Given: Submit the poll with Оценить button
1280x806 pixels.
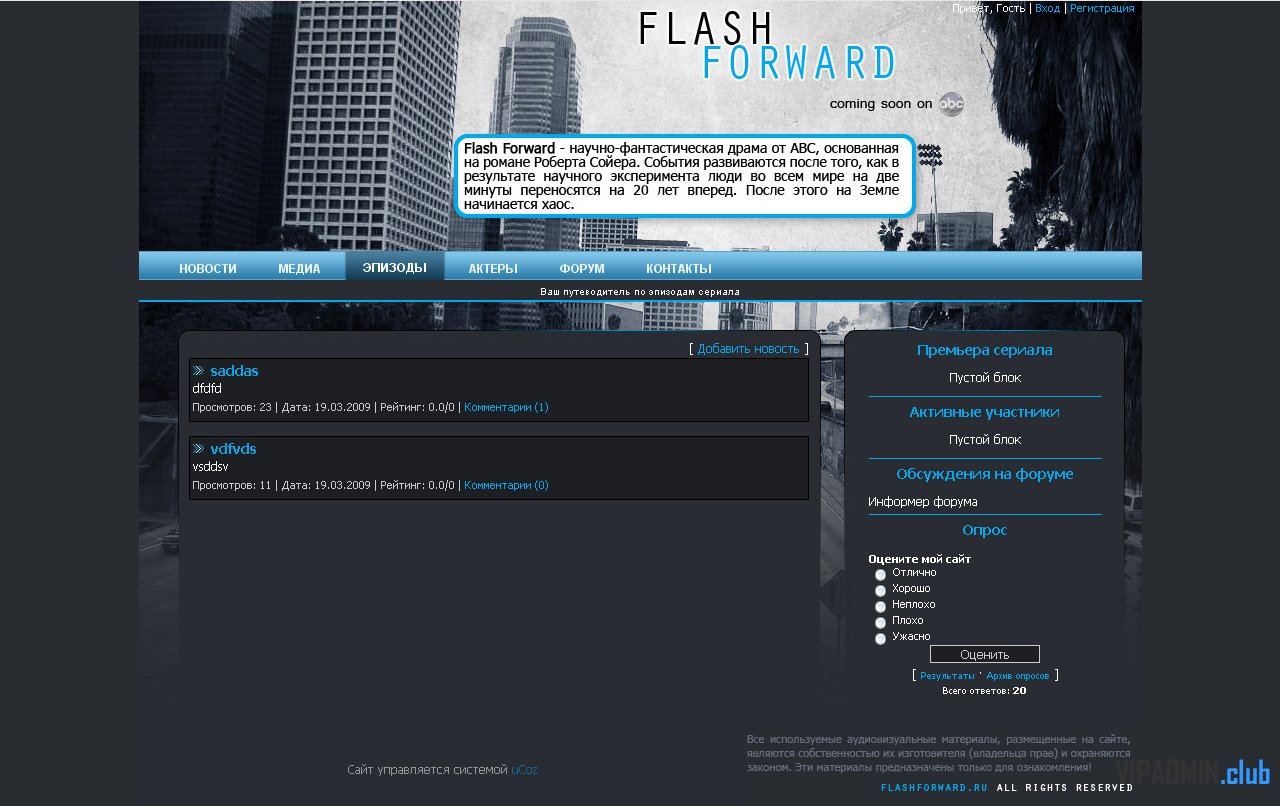Looking at the screenshot, I should coord(985,655).
